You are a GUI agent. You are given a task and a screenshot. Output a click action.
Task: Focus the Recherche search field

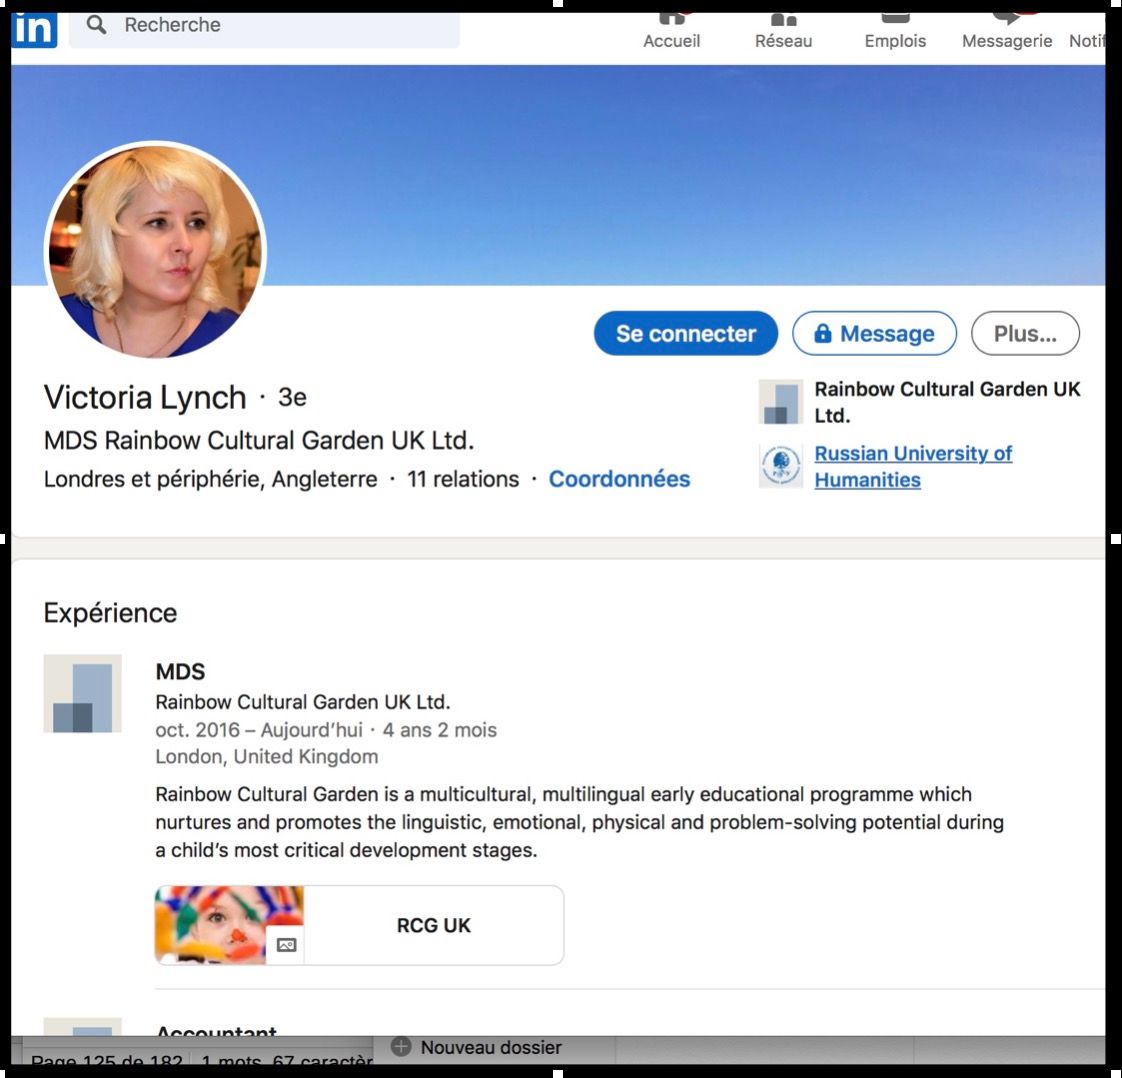pos(264,29)
